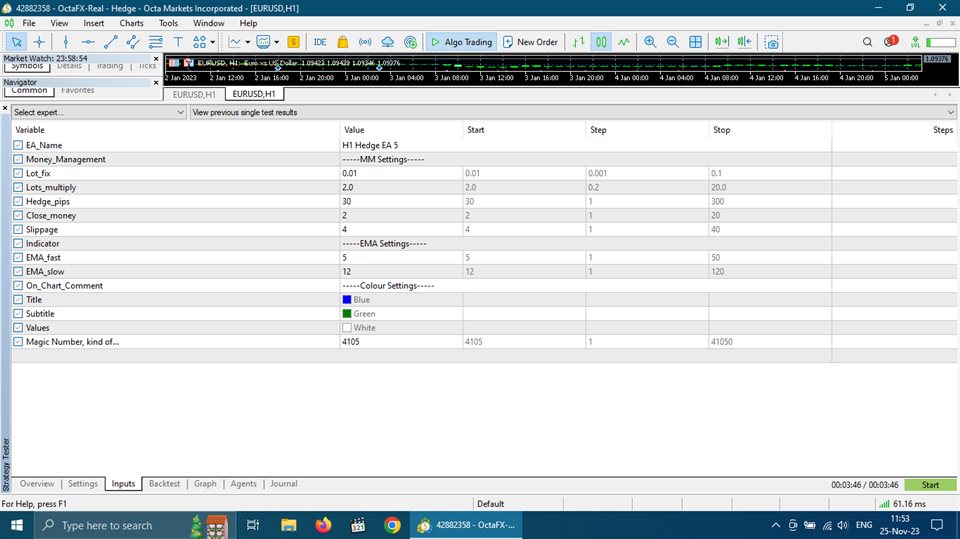Expand the View previous single test results dropdown
Image resolution: width=960 pixels, height=539 pixels.
click(x=573, y=112)
